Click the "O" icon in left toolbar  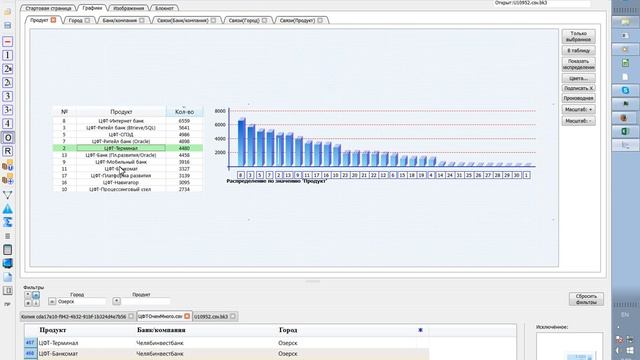click(7, 138)
